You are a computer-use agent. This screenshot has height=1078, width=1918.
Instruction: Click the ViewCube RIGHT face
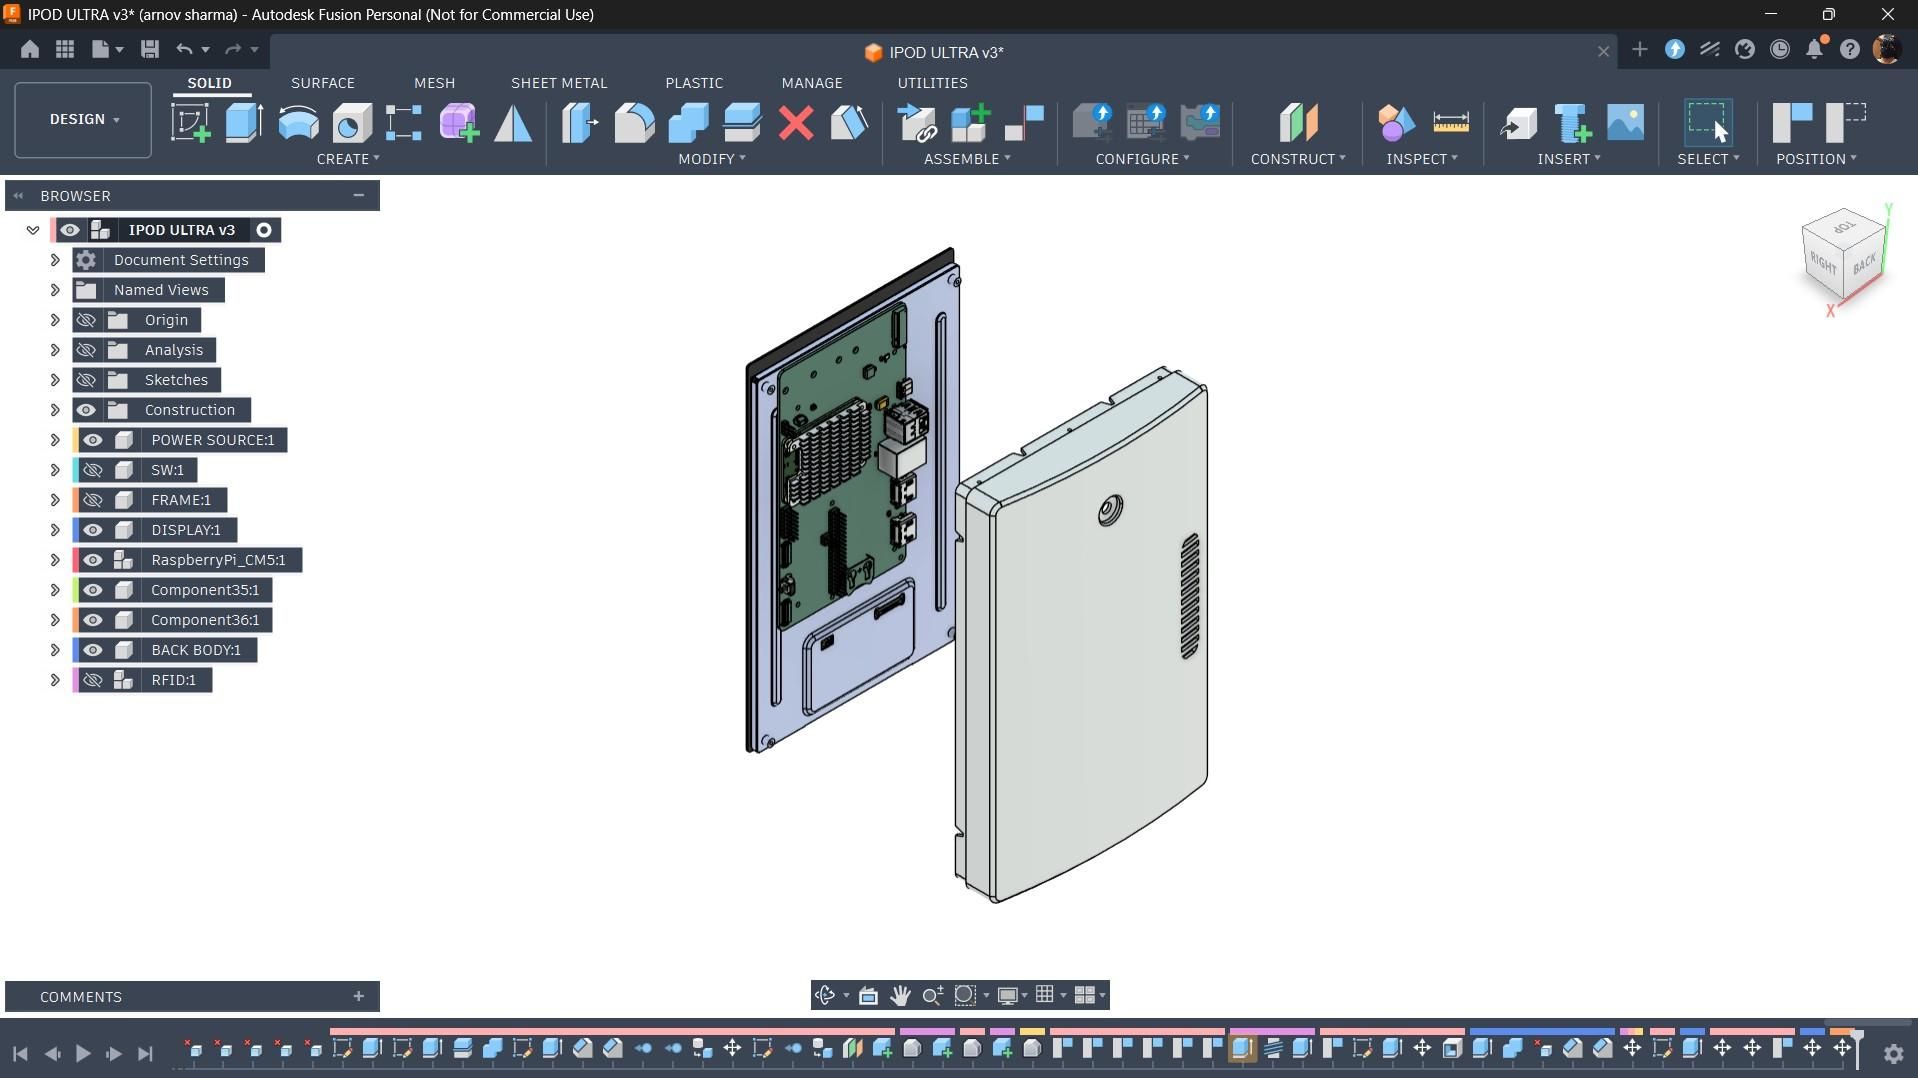click(1823, 264)
